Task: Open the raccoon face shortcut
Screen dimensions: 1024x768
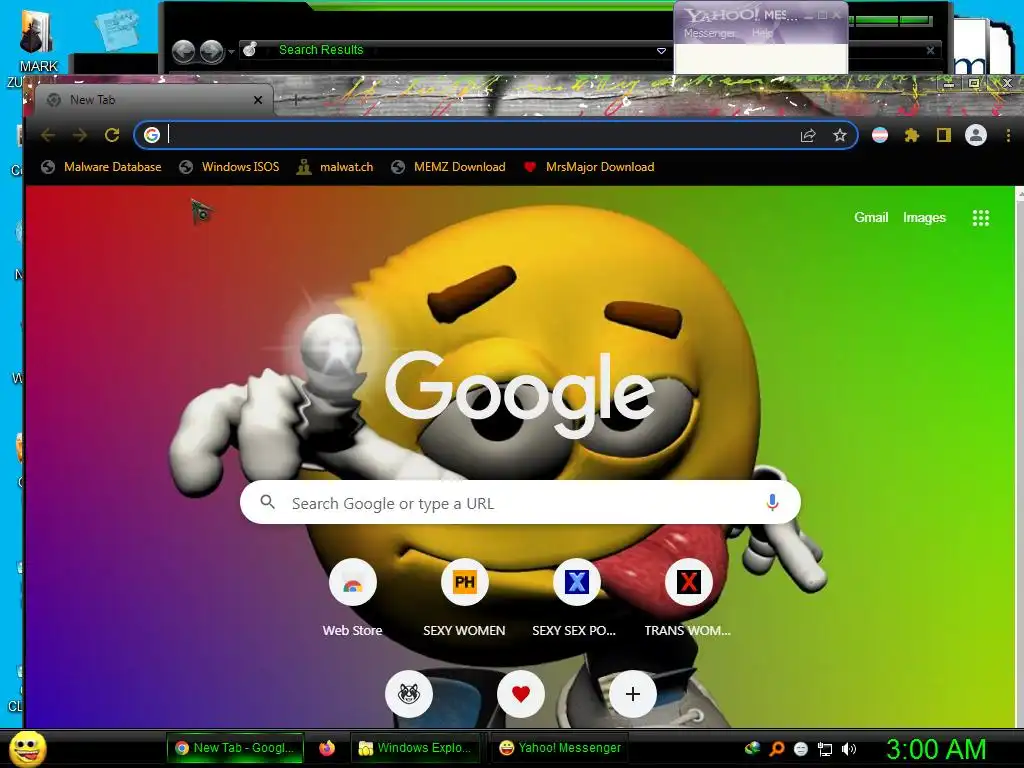Action: [409, 694]
